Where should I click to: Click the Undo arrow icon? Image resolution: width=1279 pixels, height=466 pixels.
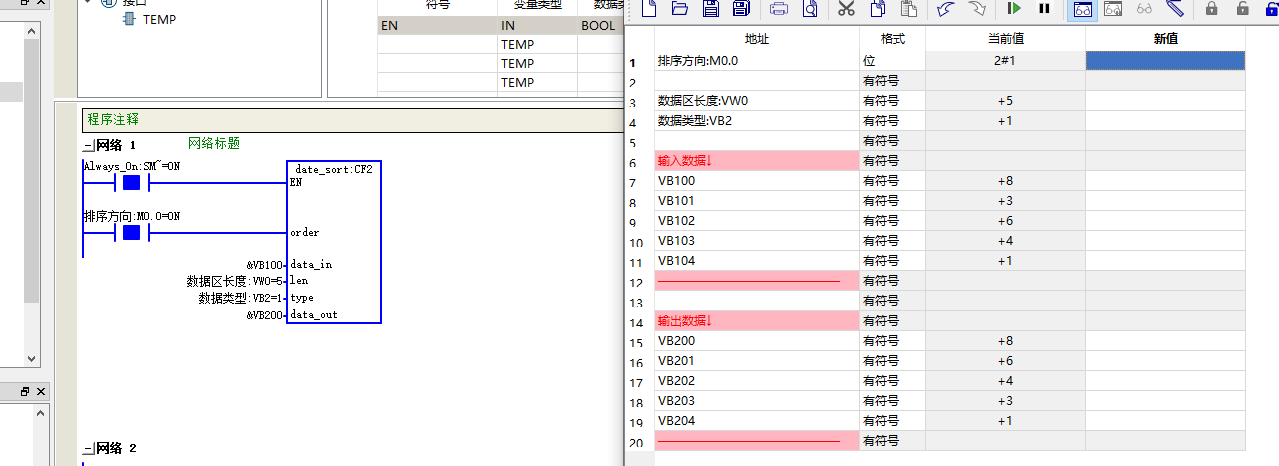[945, 9]
